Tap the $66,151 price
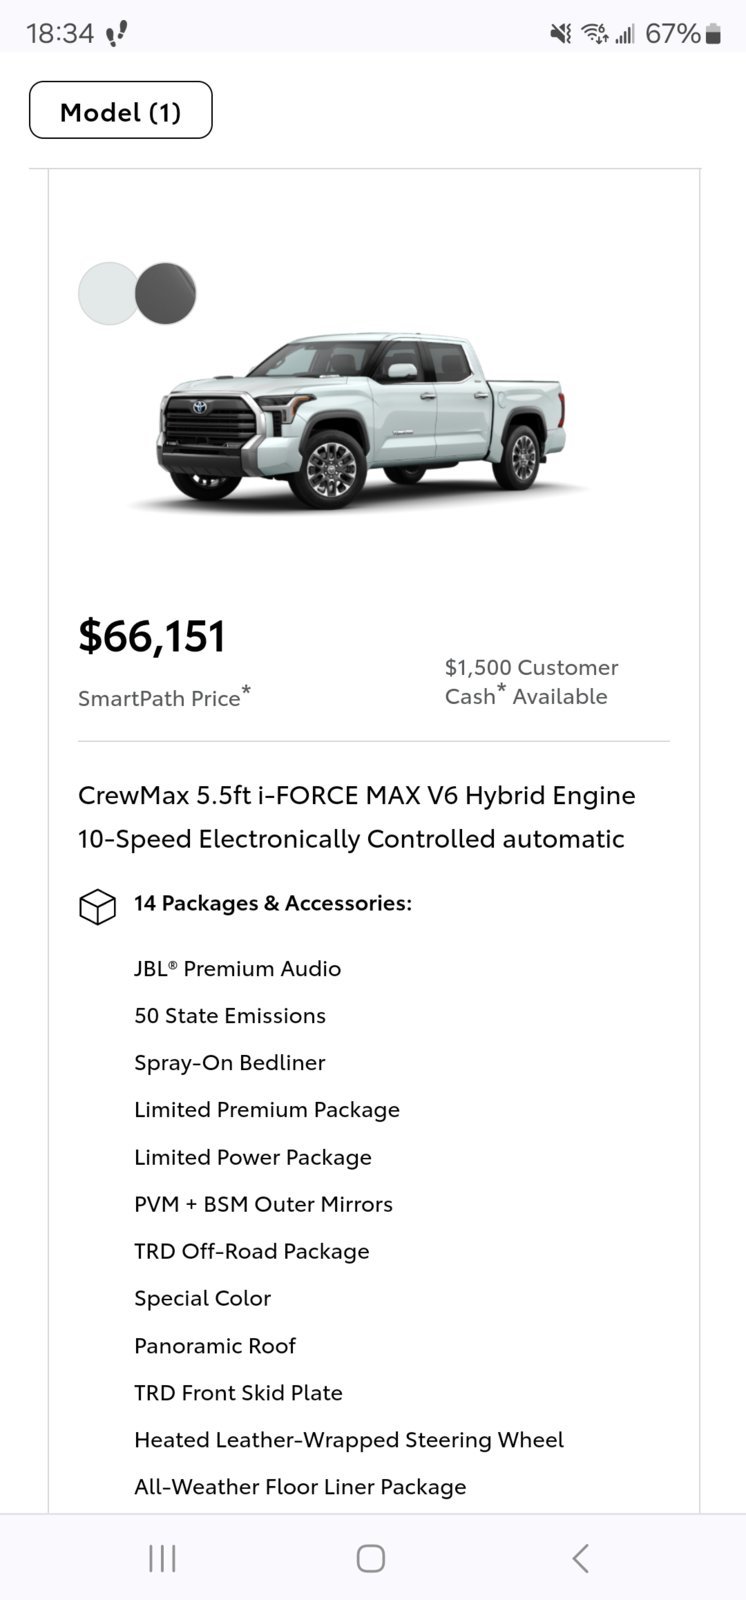 [152, 636]
